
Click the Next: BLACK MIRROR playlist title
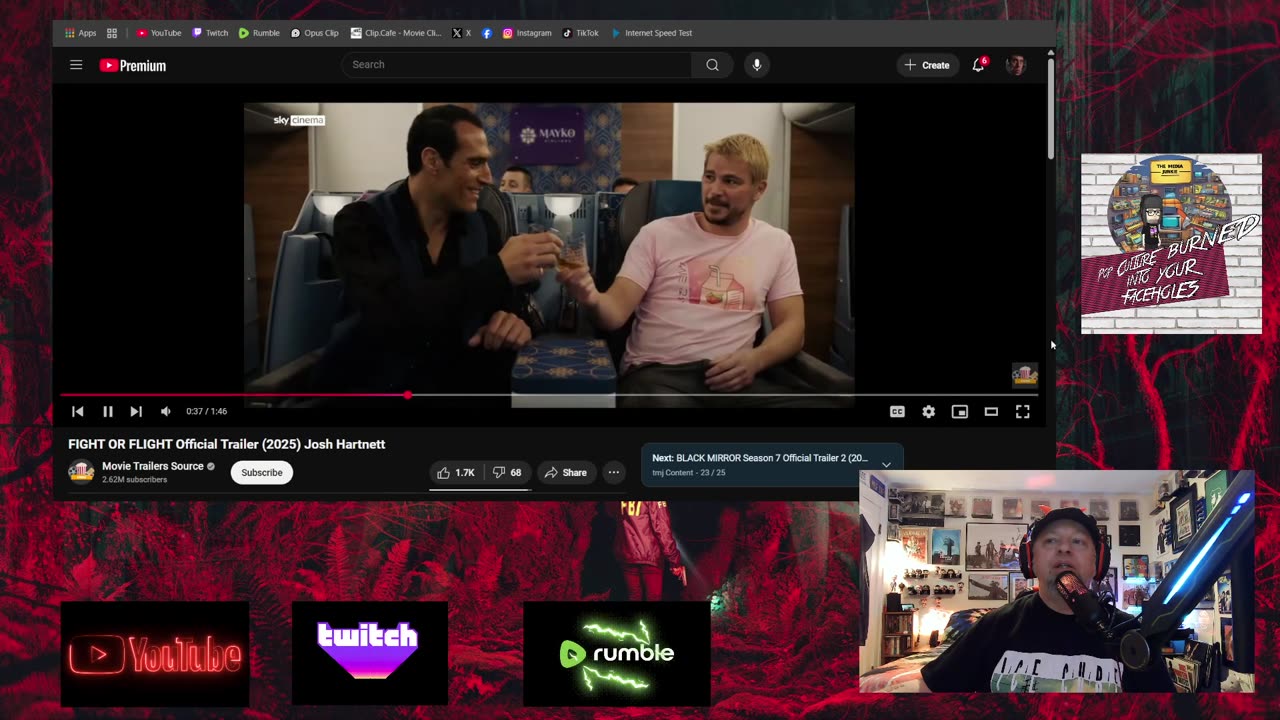point(760,458)
